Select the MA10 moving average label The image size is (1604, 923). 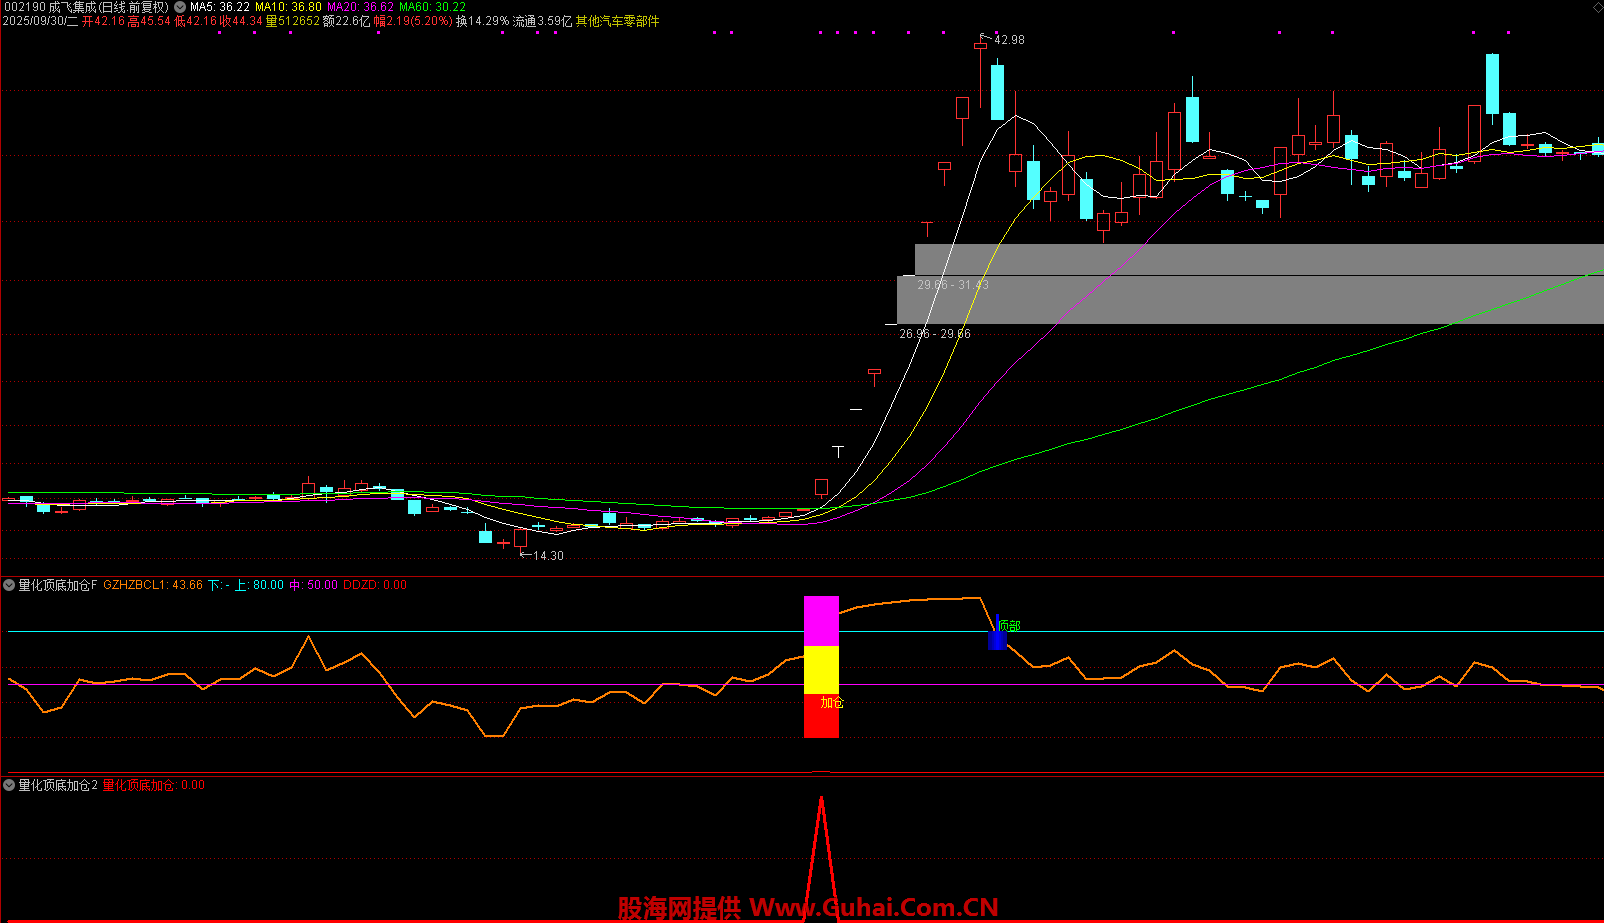(288, 7)
